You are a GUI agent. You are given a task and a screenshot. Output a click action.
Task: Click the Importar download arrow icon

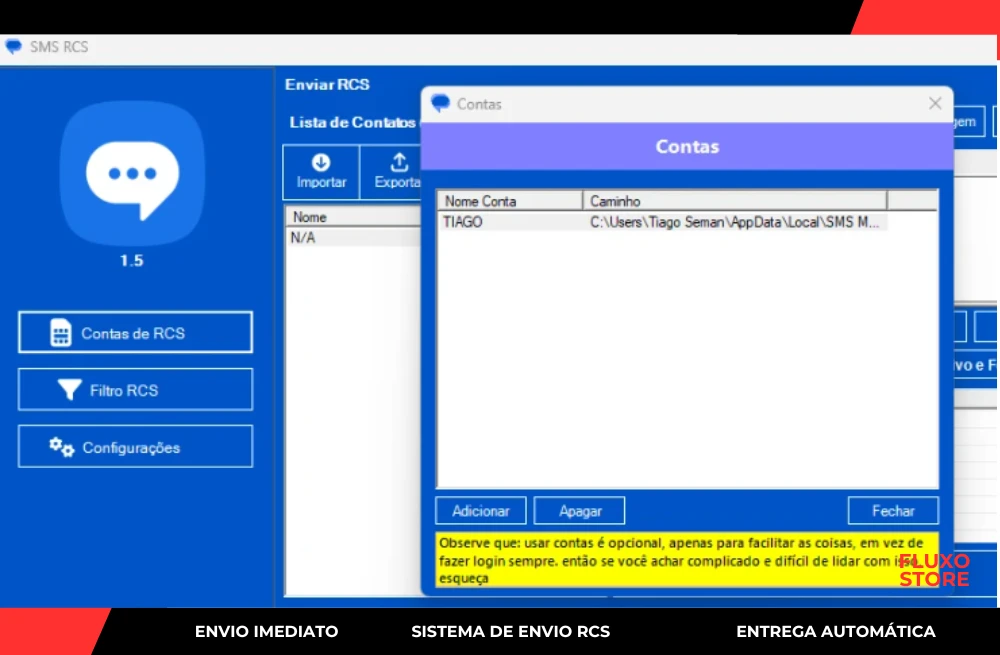coord(321,162)
